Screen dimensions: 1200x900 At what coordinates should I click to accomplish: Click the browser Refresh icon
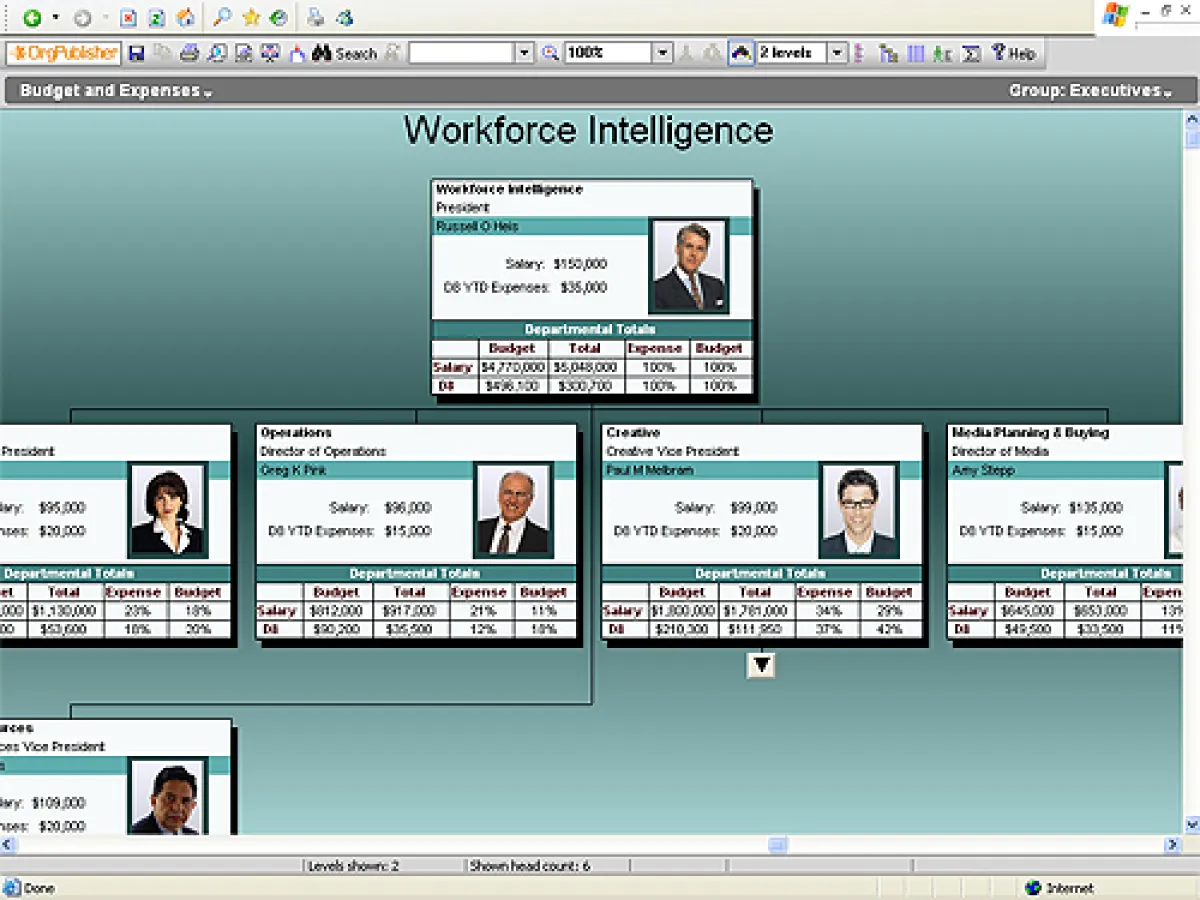coord(157,18)
